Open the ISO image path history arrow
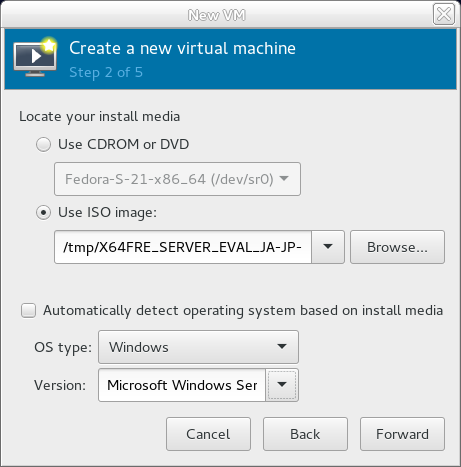Screen dimensions: 461x467 (x=328, y=247)
